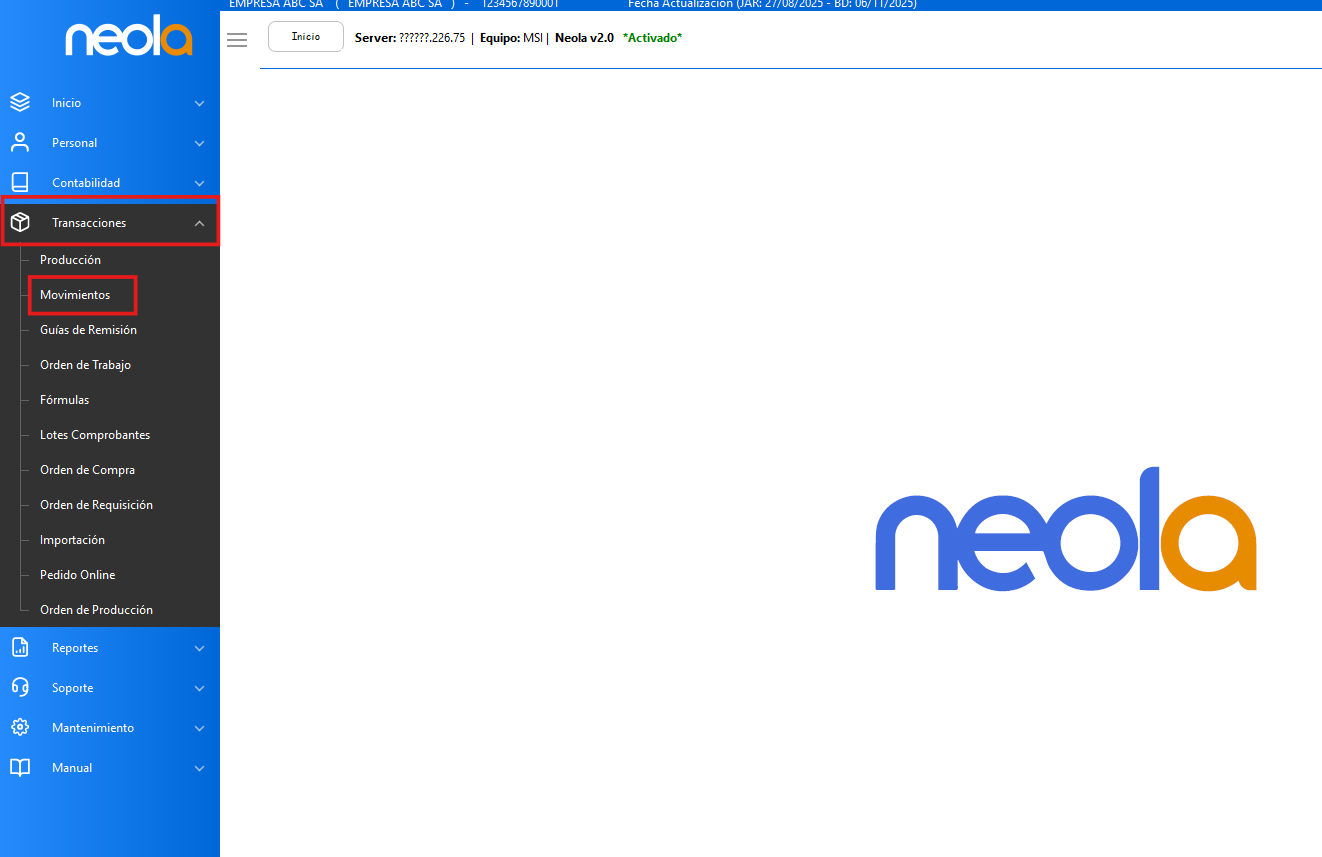The height and width of the screenshot is (857, 1322).
Task: Open Guías de Remisión submenu item
Action: coord(88,330)
